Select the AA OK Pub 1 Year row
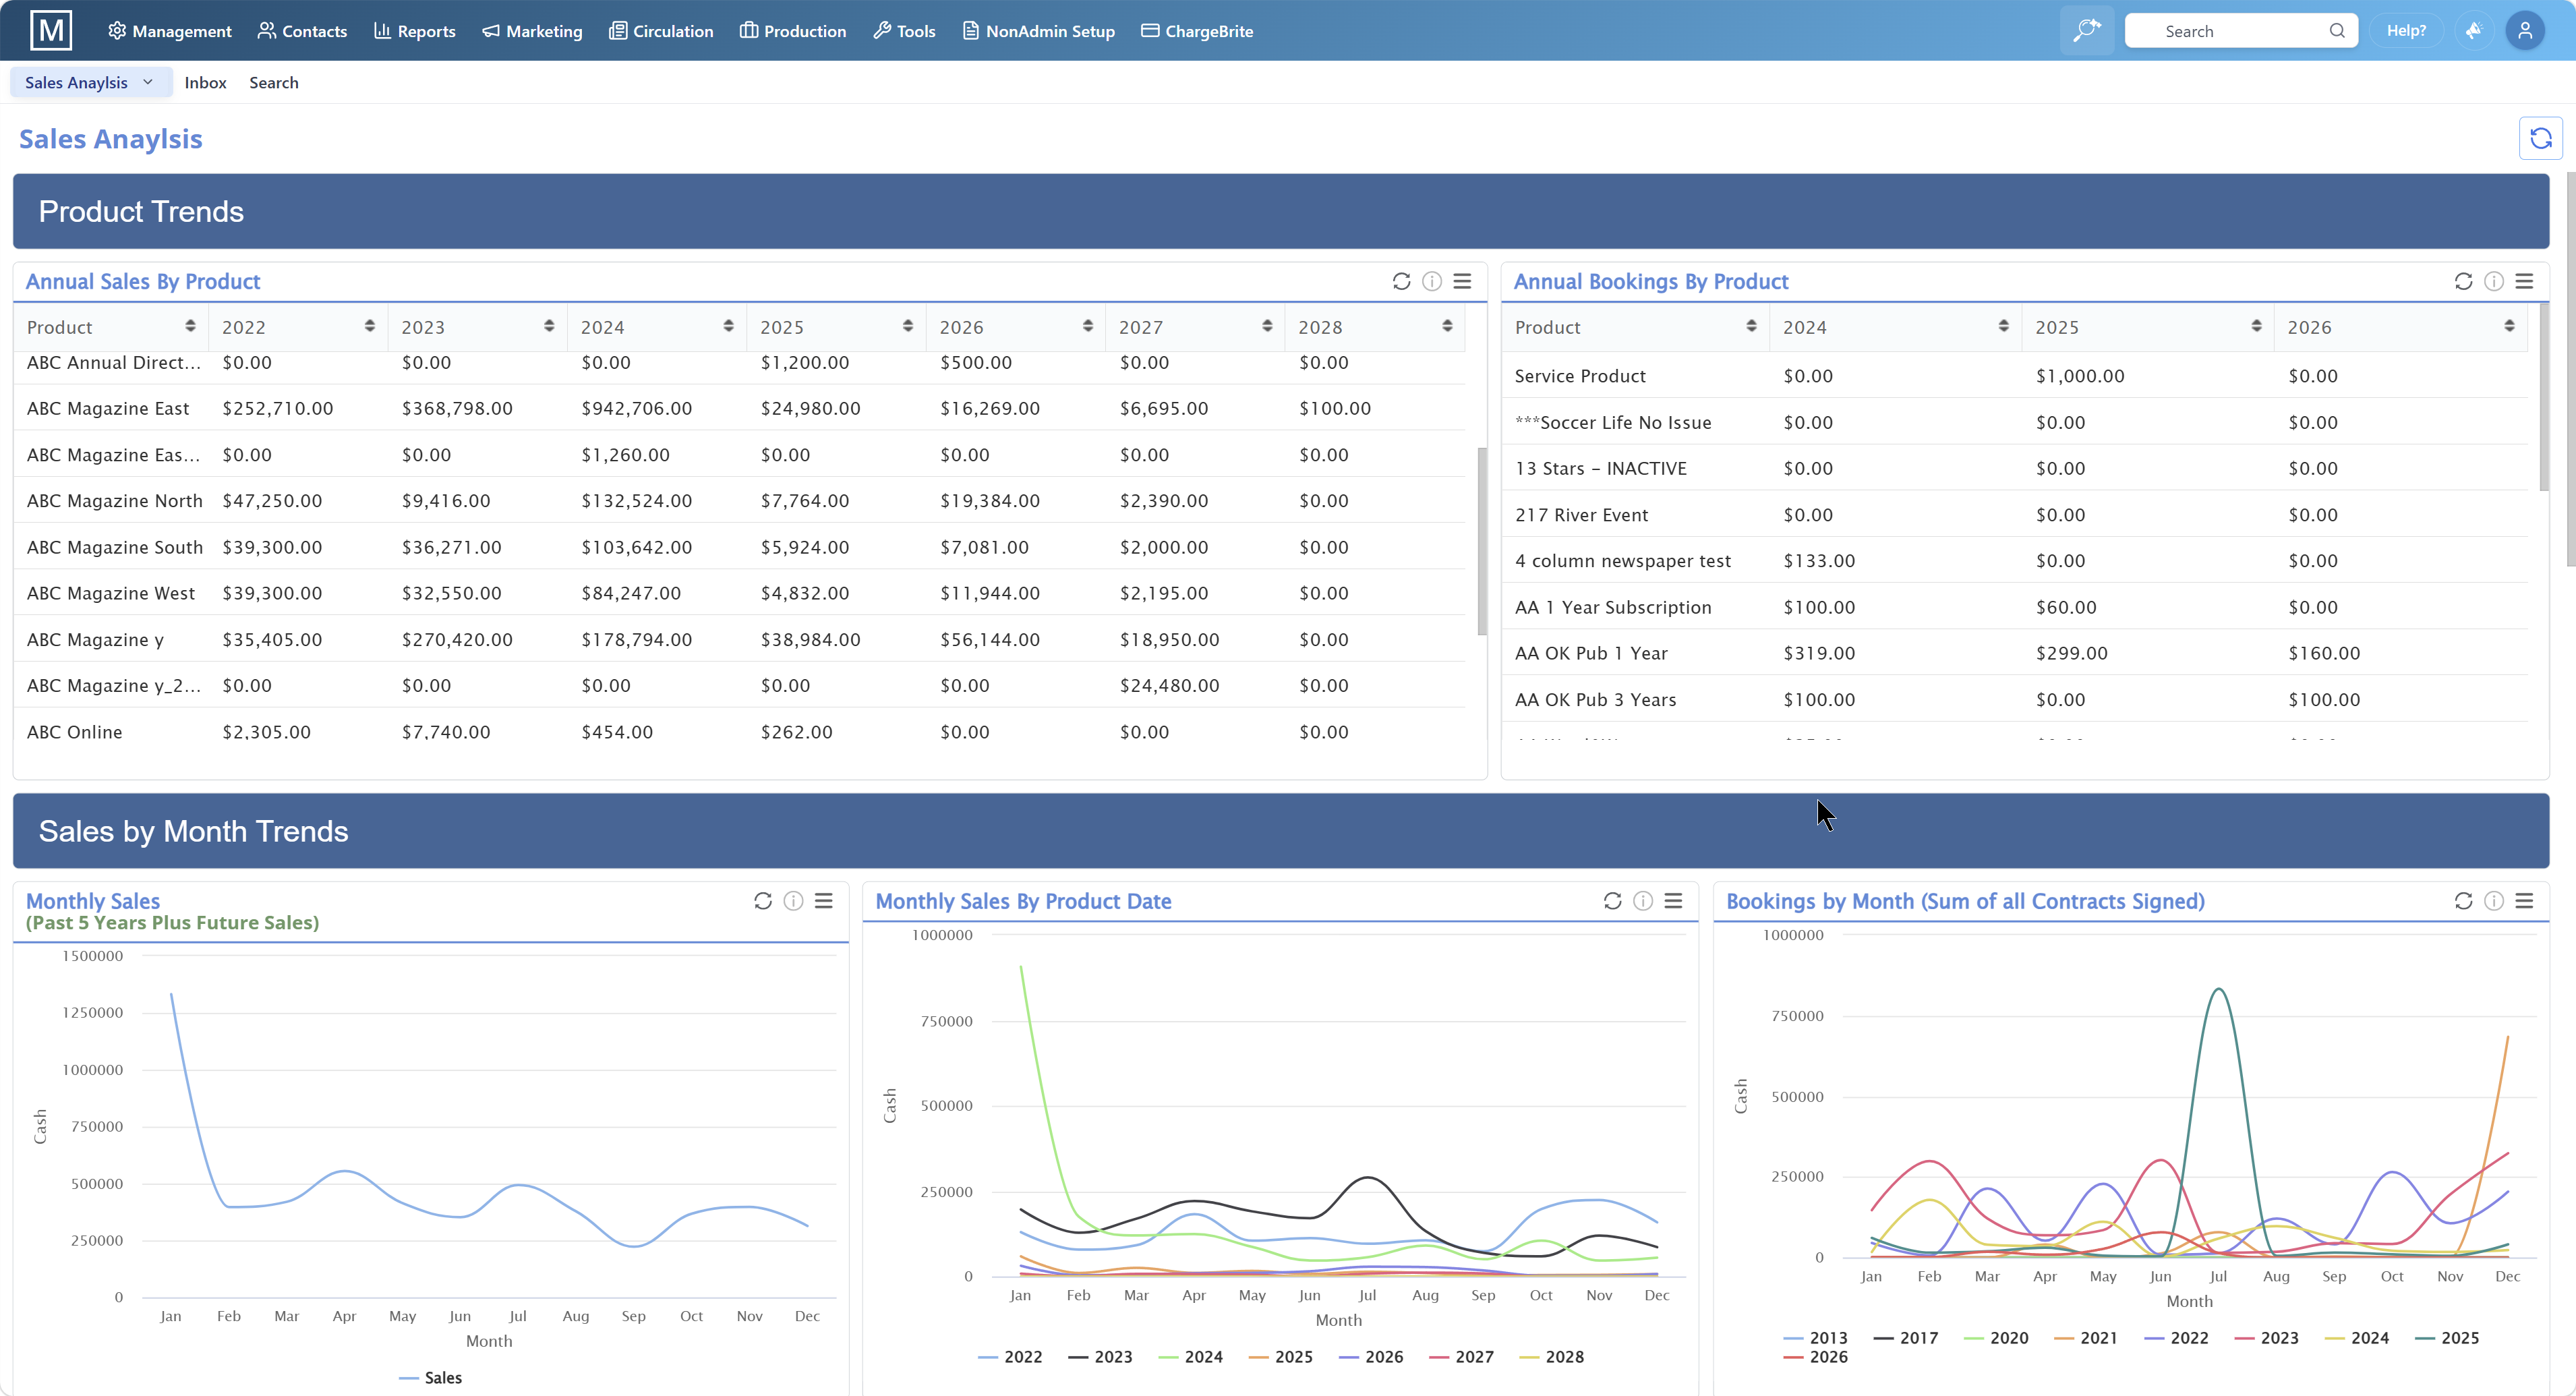The height and width of the screenshot is (1396, 2576). point(2014,653)
